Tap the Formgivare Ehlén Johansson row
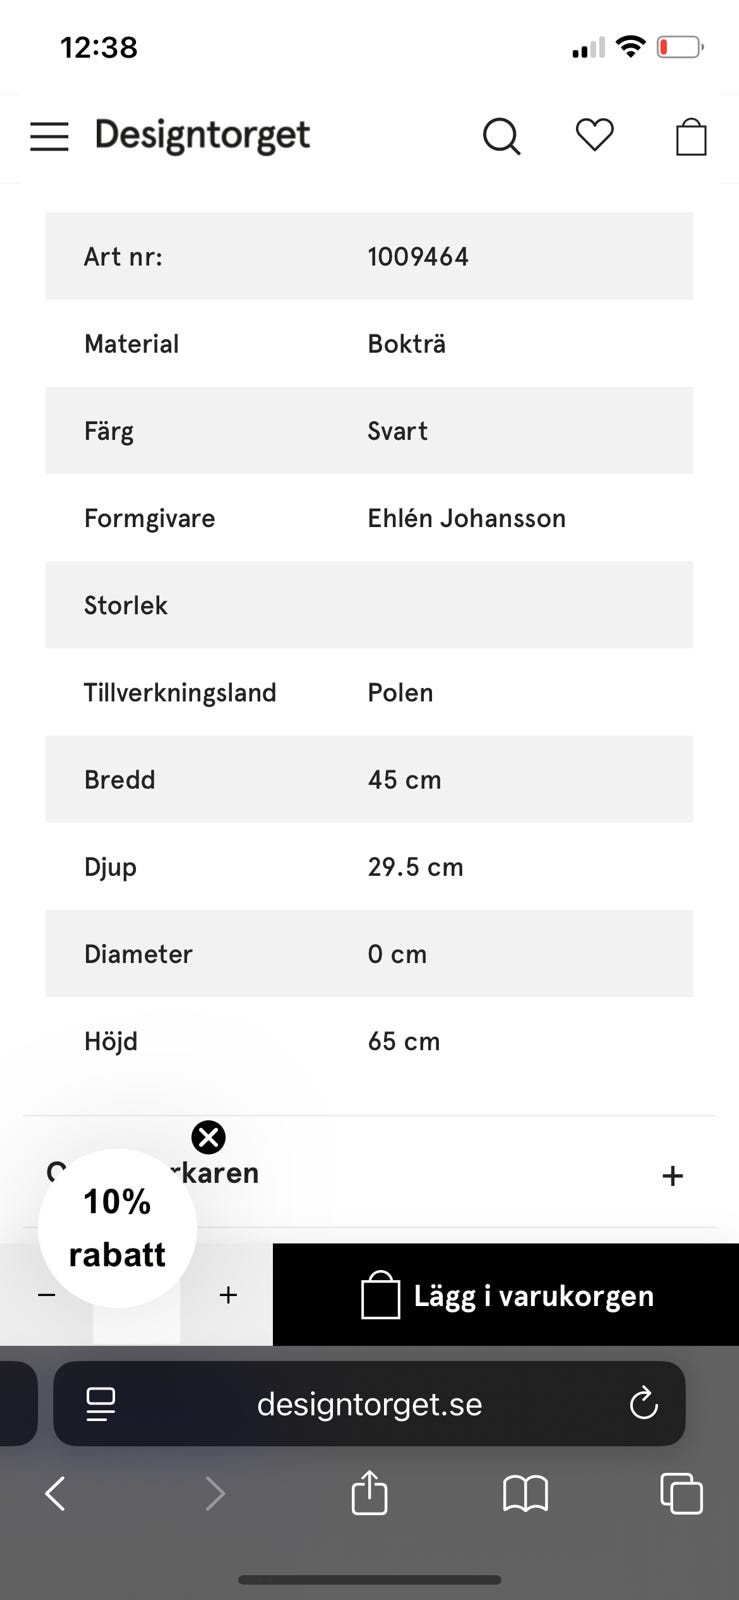 pos(369,518)
